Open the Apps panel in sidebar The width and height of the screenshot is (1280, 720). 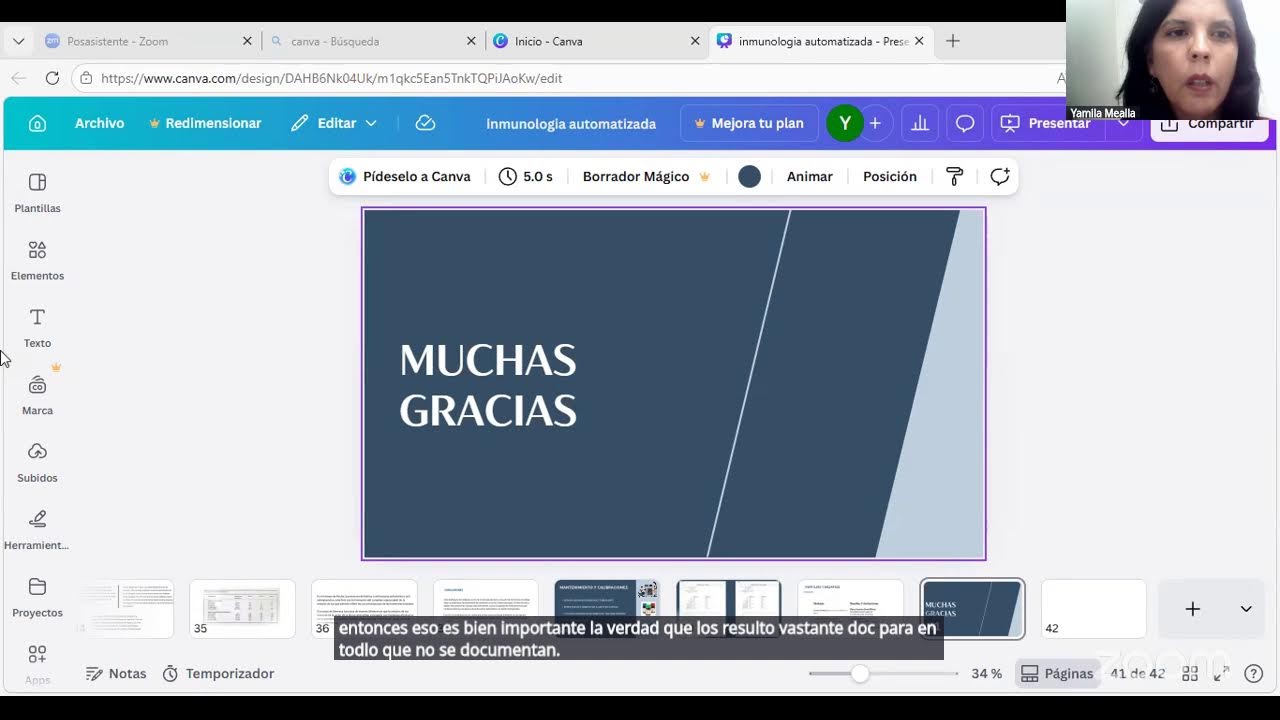point(37,664)
